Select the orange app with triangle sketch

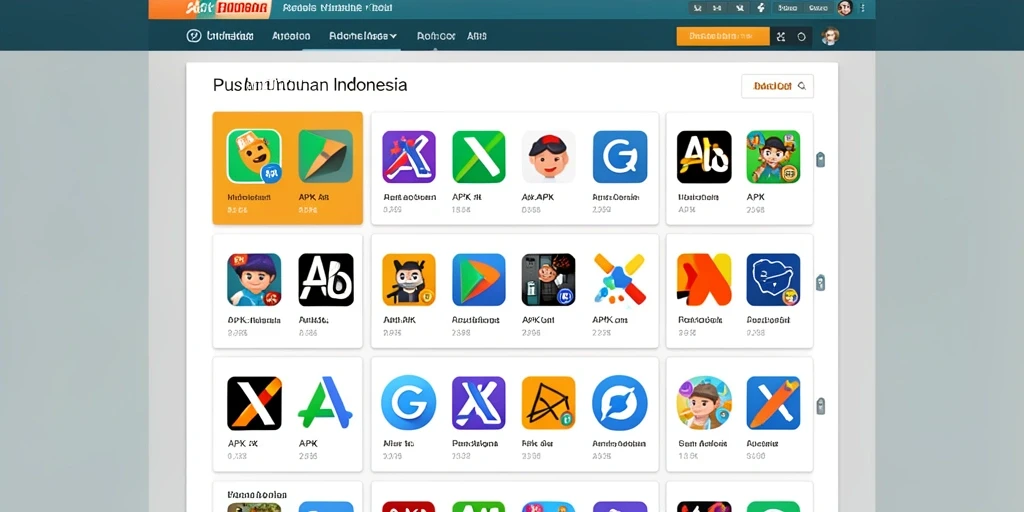(x=549, y=403)
